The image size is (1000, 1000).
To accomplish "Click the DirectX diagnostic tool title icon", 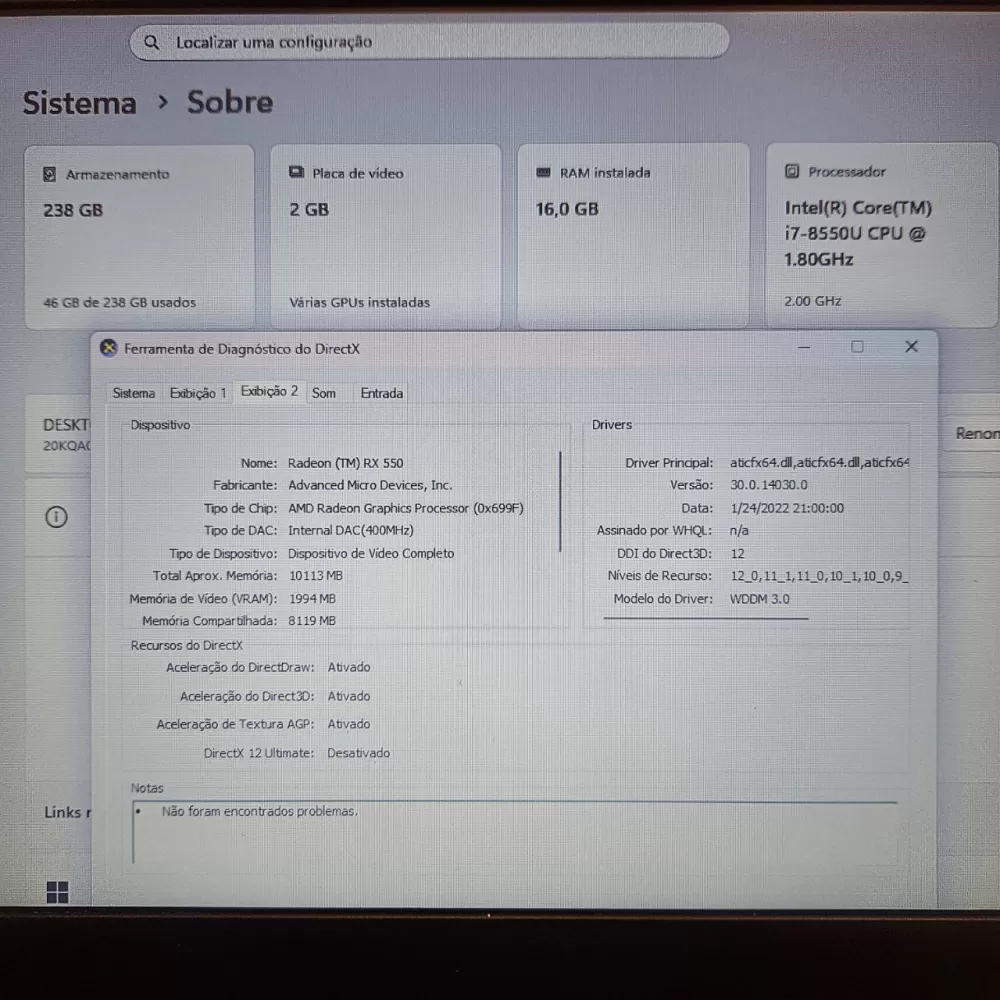I will 108,348.
